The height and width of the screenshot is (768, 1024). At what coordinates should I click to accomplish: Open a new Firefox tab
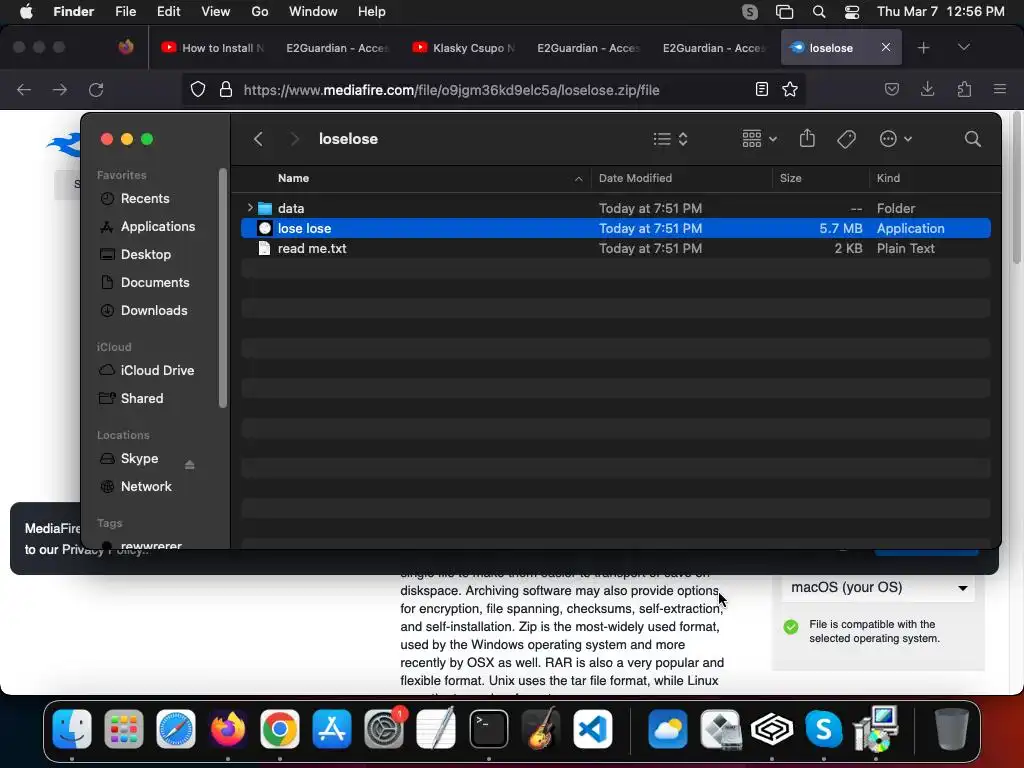pyautogui.click(x=923, y=48)
